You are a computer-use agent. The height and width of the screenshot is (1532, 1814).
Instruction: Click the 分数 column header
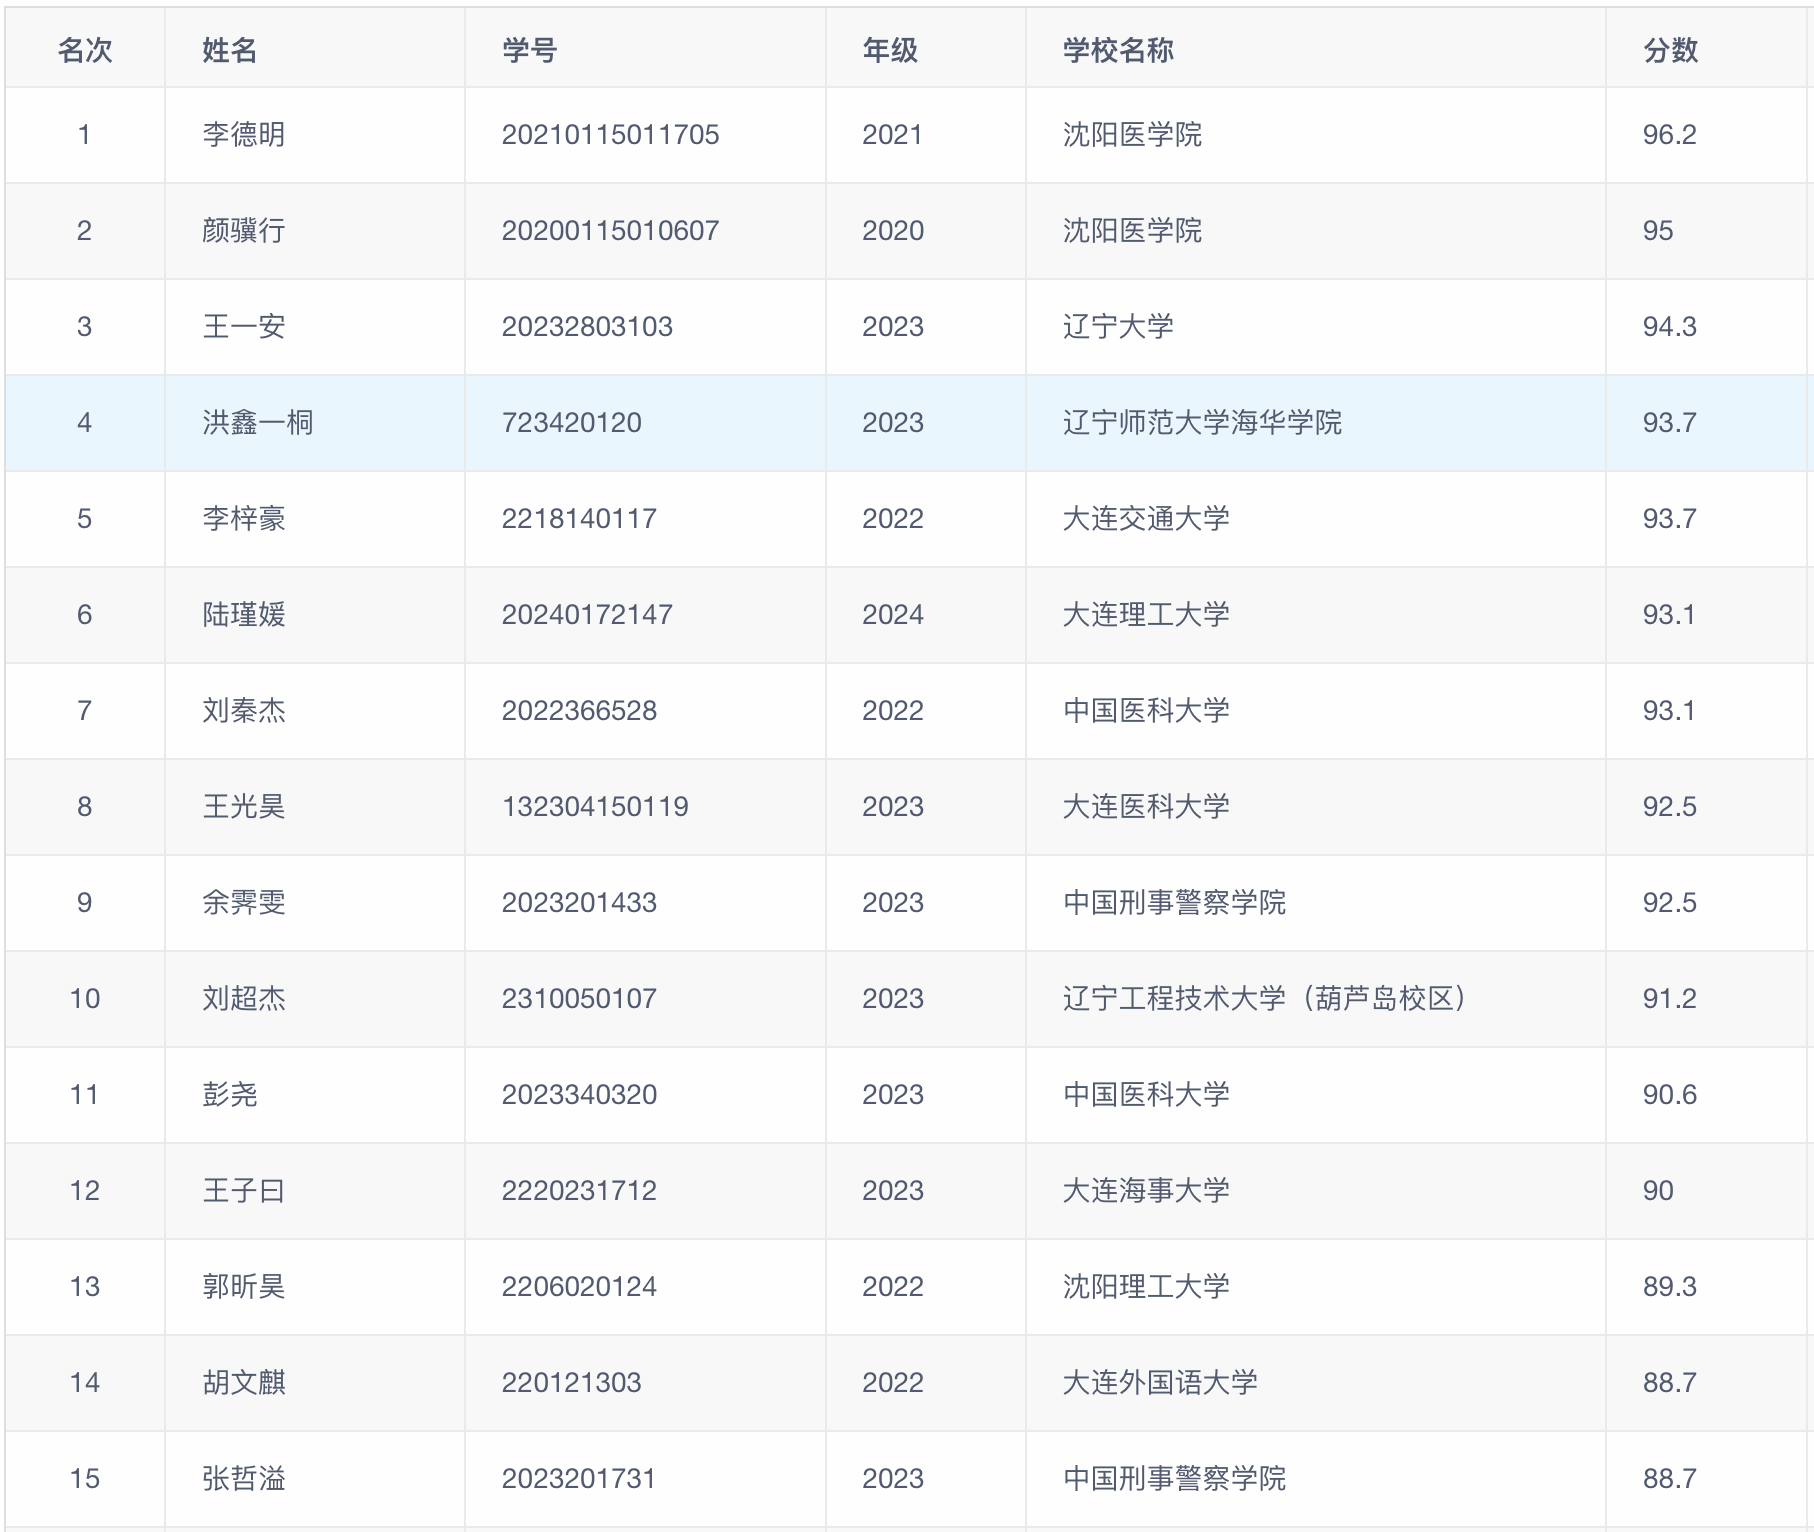[1670, 50]
